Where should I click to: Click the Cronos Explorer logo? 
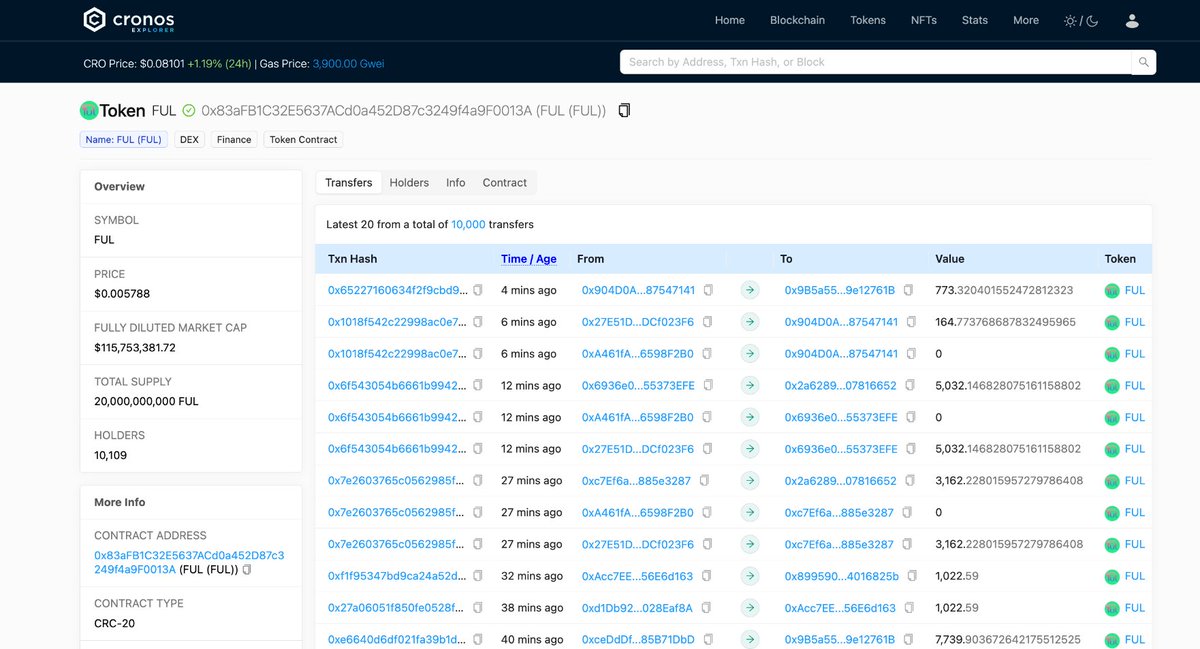pyautogui.click(x=128, y=20)
